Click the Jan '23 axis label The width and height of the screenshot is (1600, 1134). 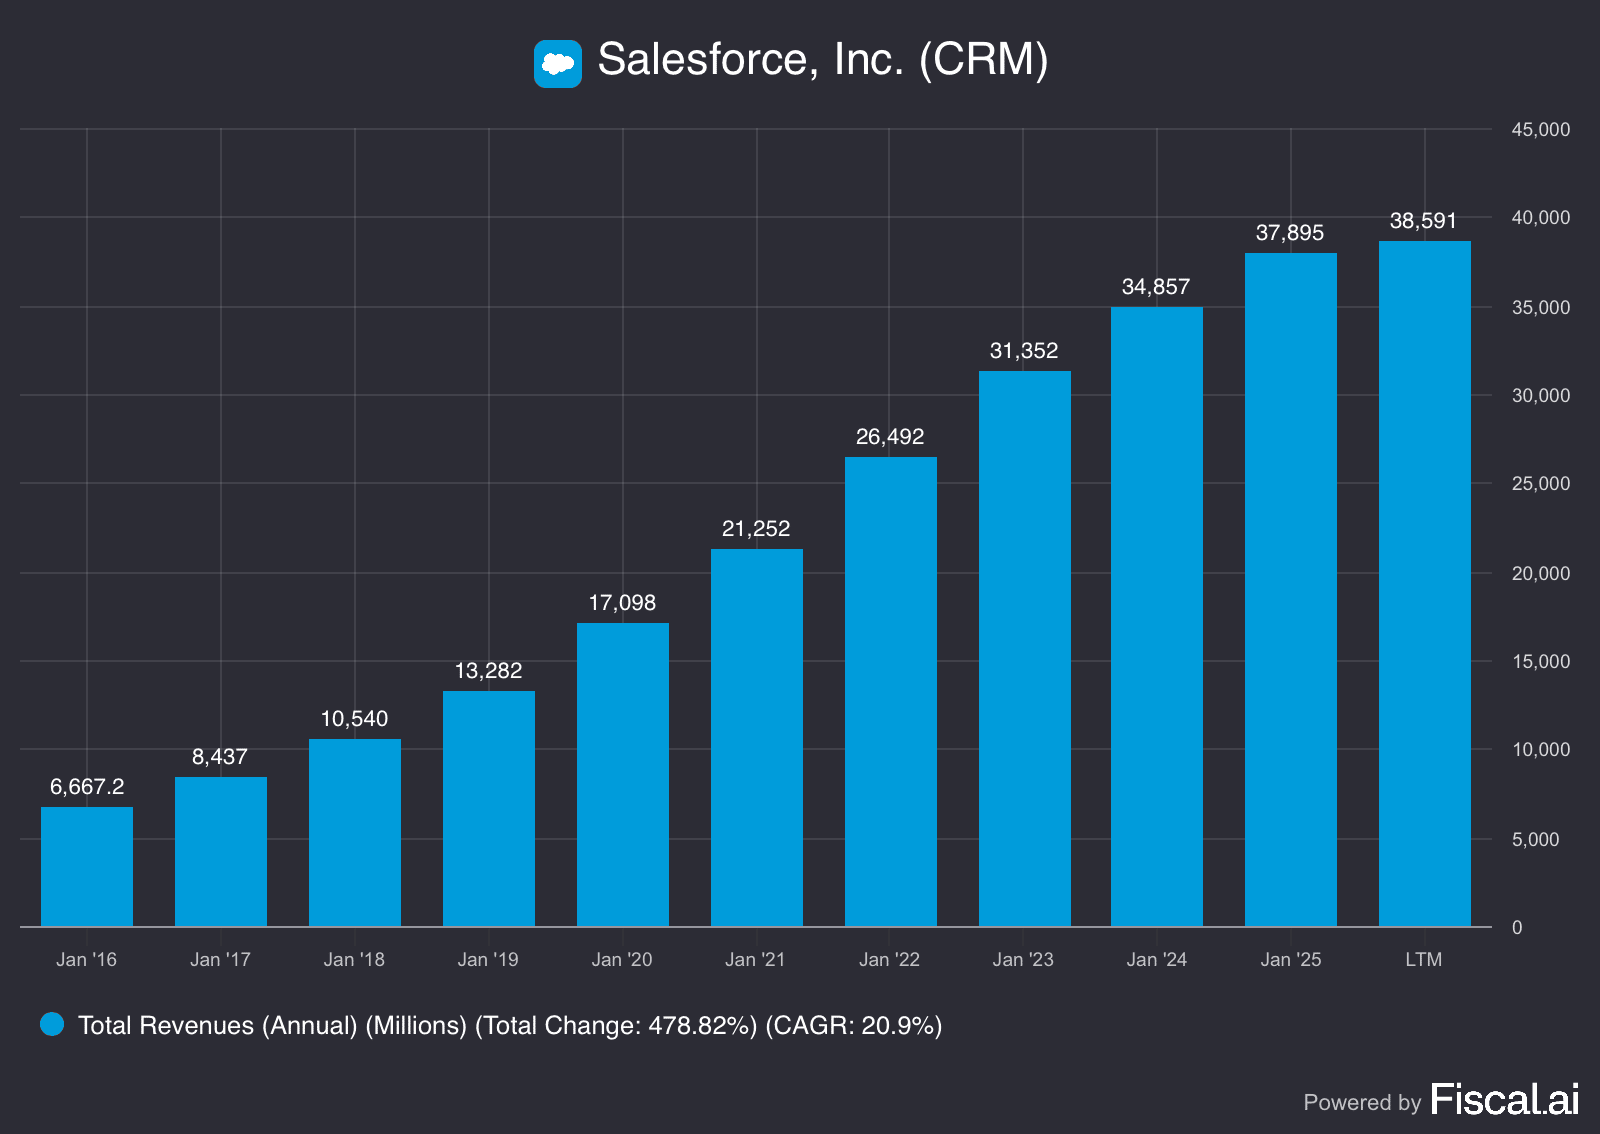tap(1024, 960)
